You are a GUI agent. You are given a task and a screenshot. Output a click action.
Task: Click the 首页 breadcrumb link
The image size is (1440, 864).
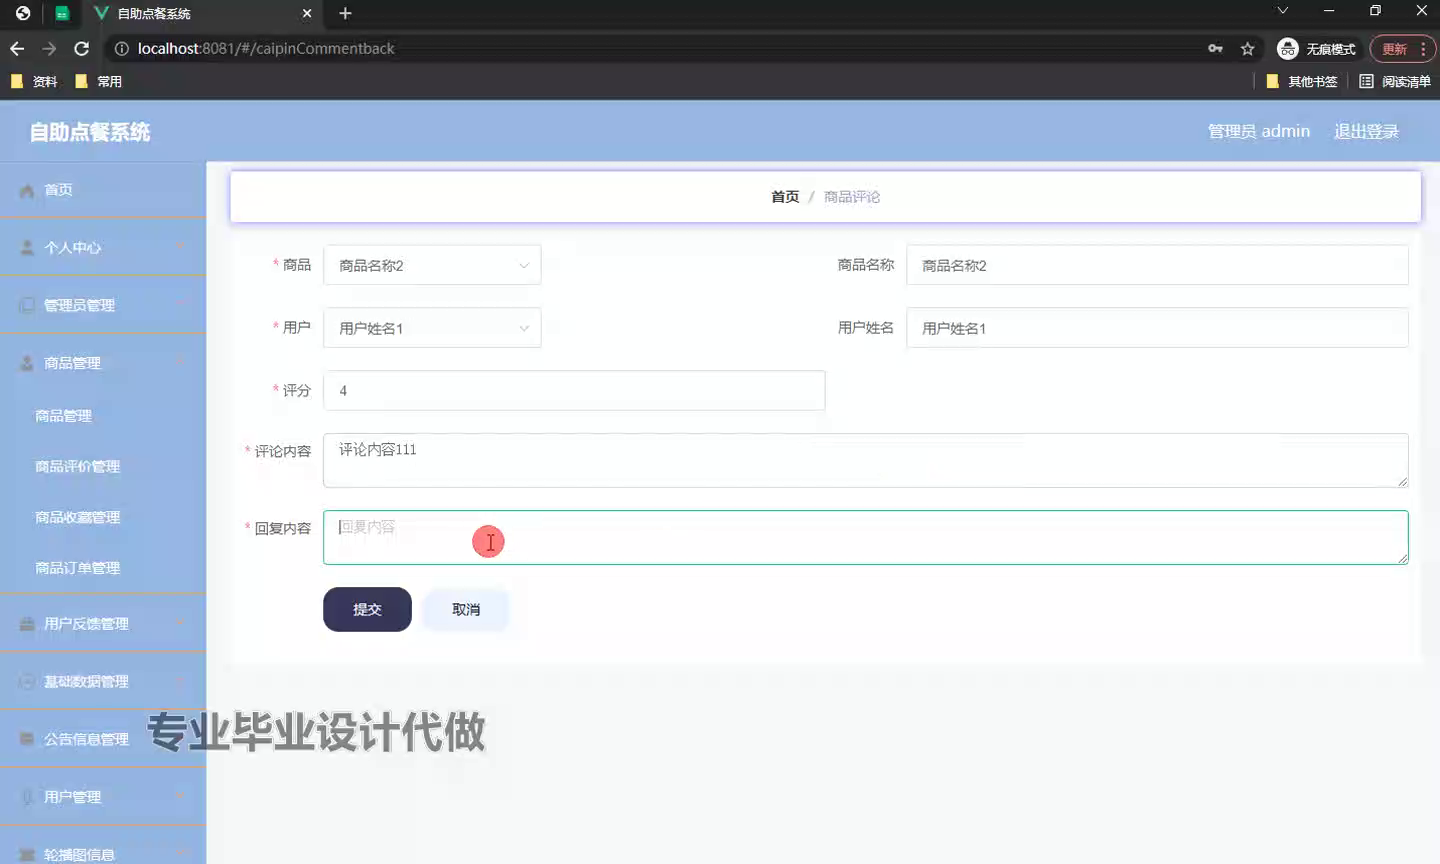785,197
